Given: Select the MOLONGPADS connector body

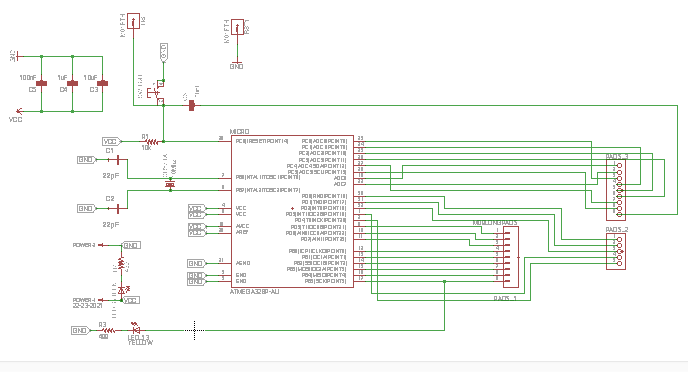Looking at the screenshot, I should pos(511,257).
